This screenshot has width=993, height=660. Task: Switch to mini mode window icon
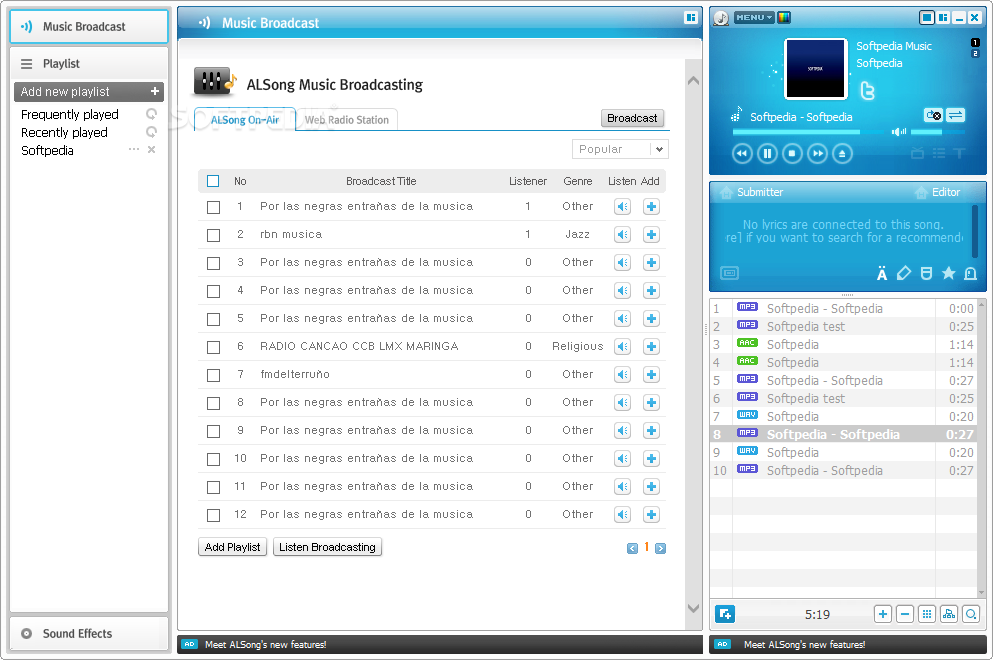click(x=927, y=18)
